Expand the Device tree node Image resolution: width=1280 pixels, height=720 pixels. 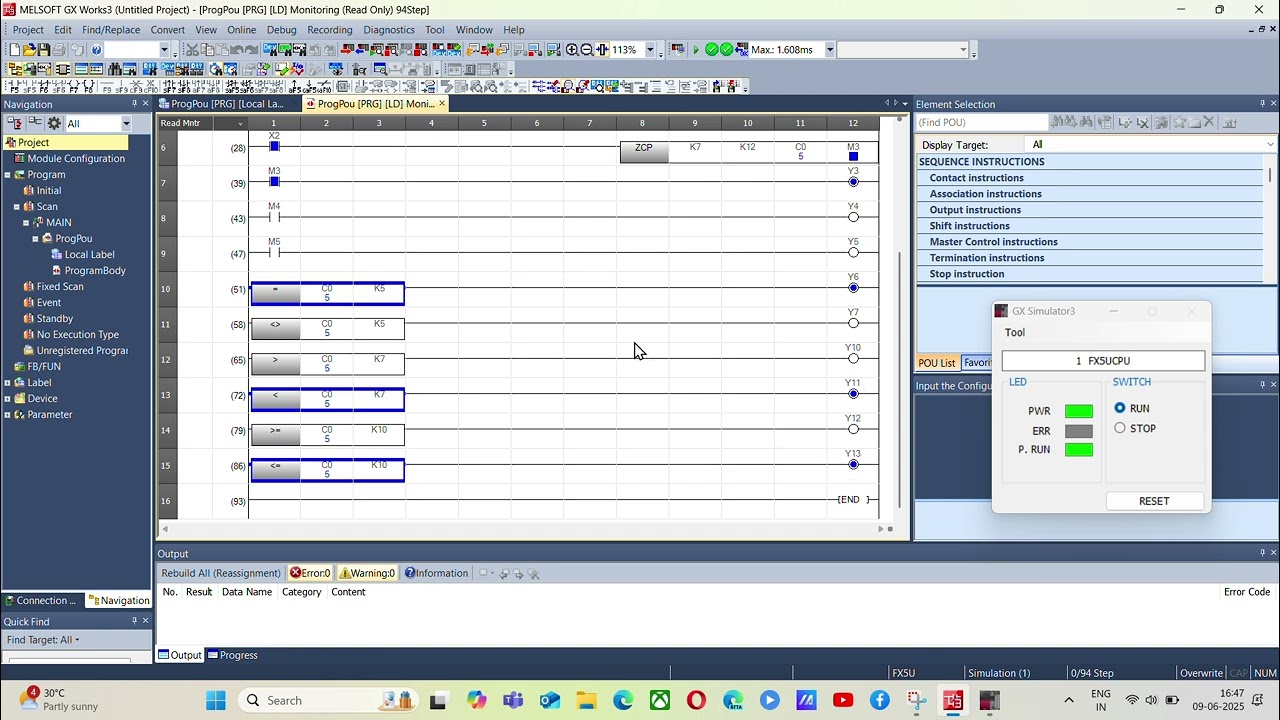(x=8, y=399)
